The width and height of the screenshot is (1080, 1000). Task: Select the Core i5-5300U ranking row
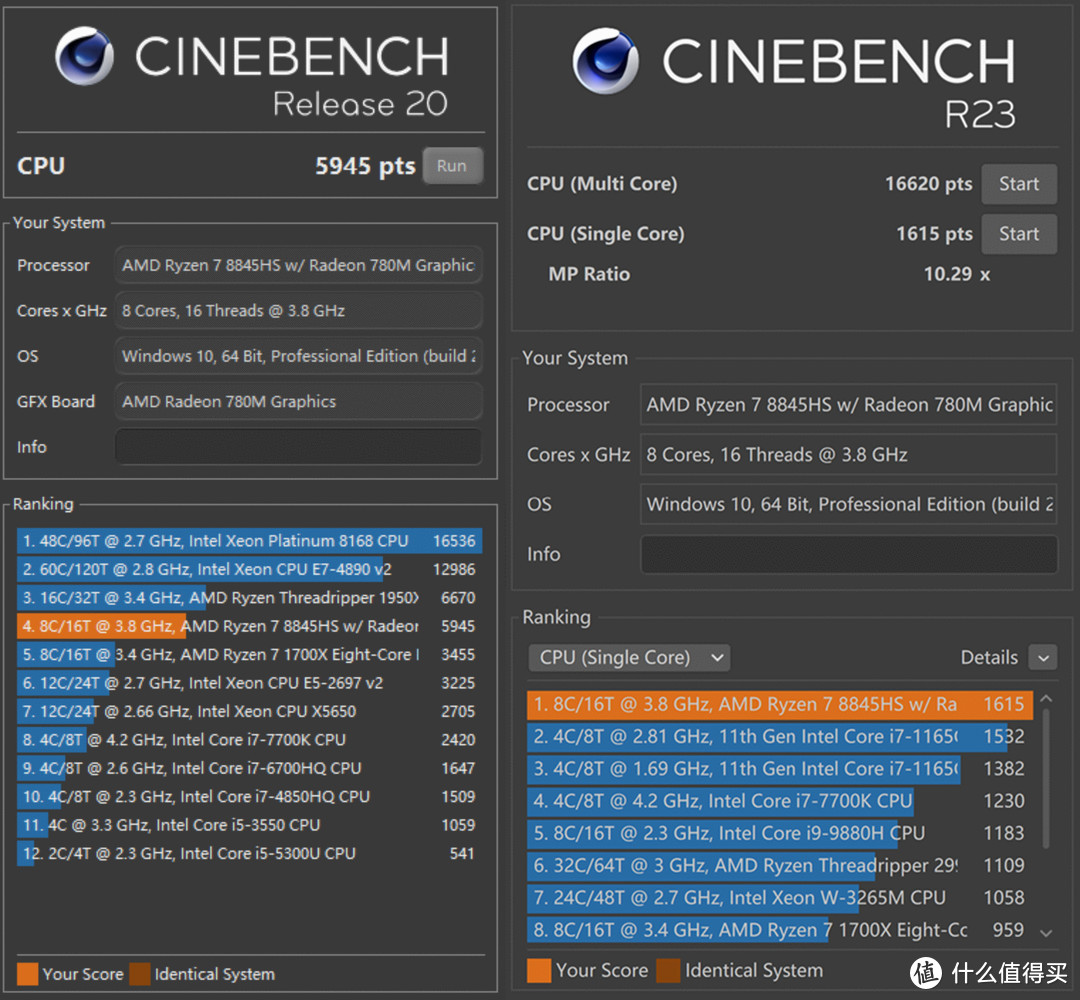point(249,853)
